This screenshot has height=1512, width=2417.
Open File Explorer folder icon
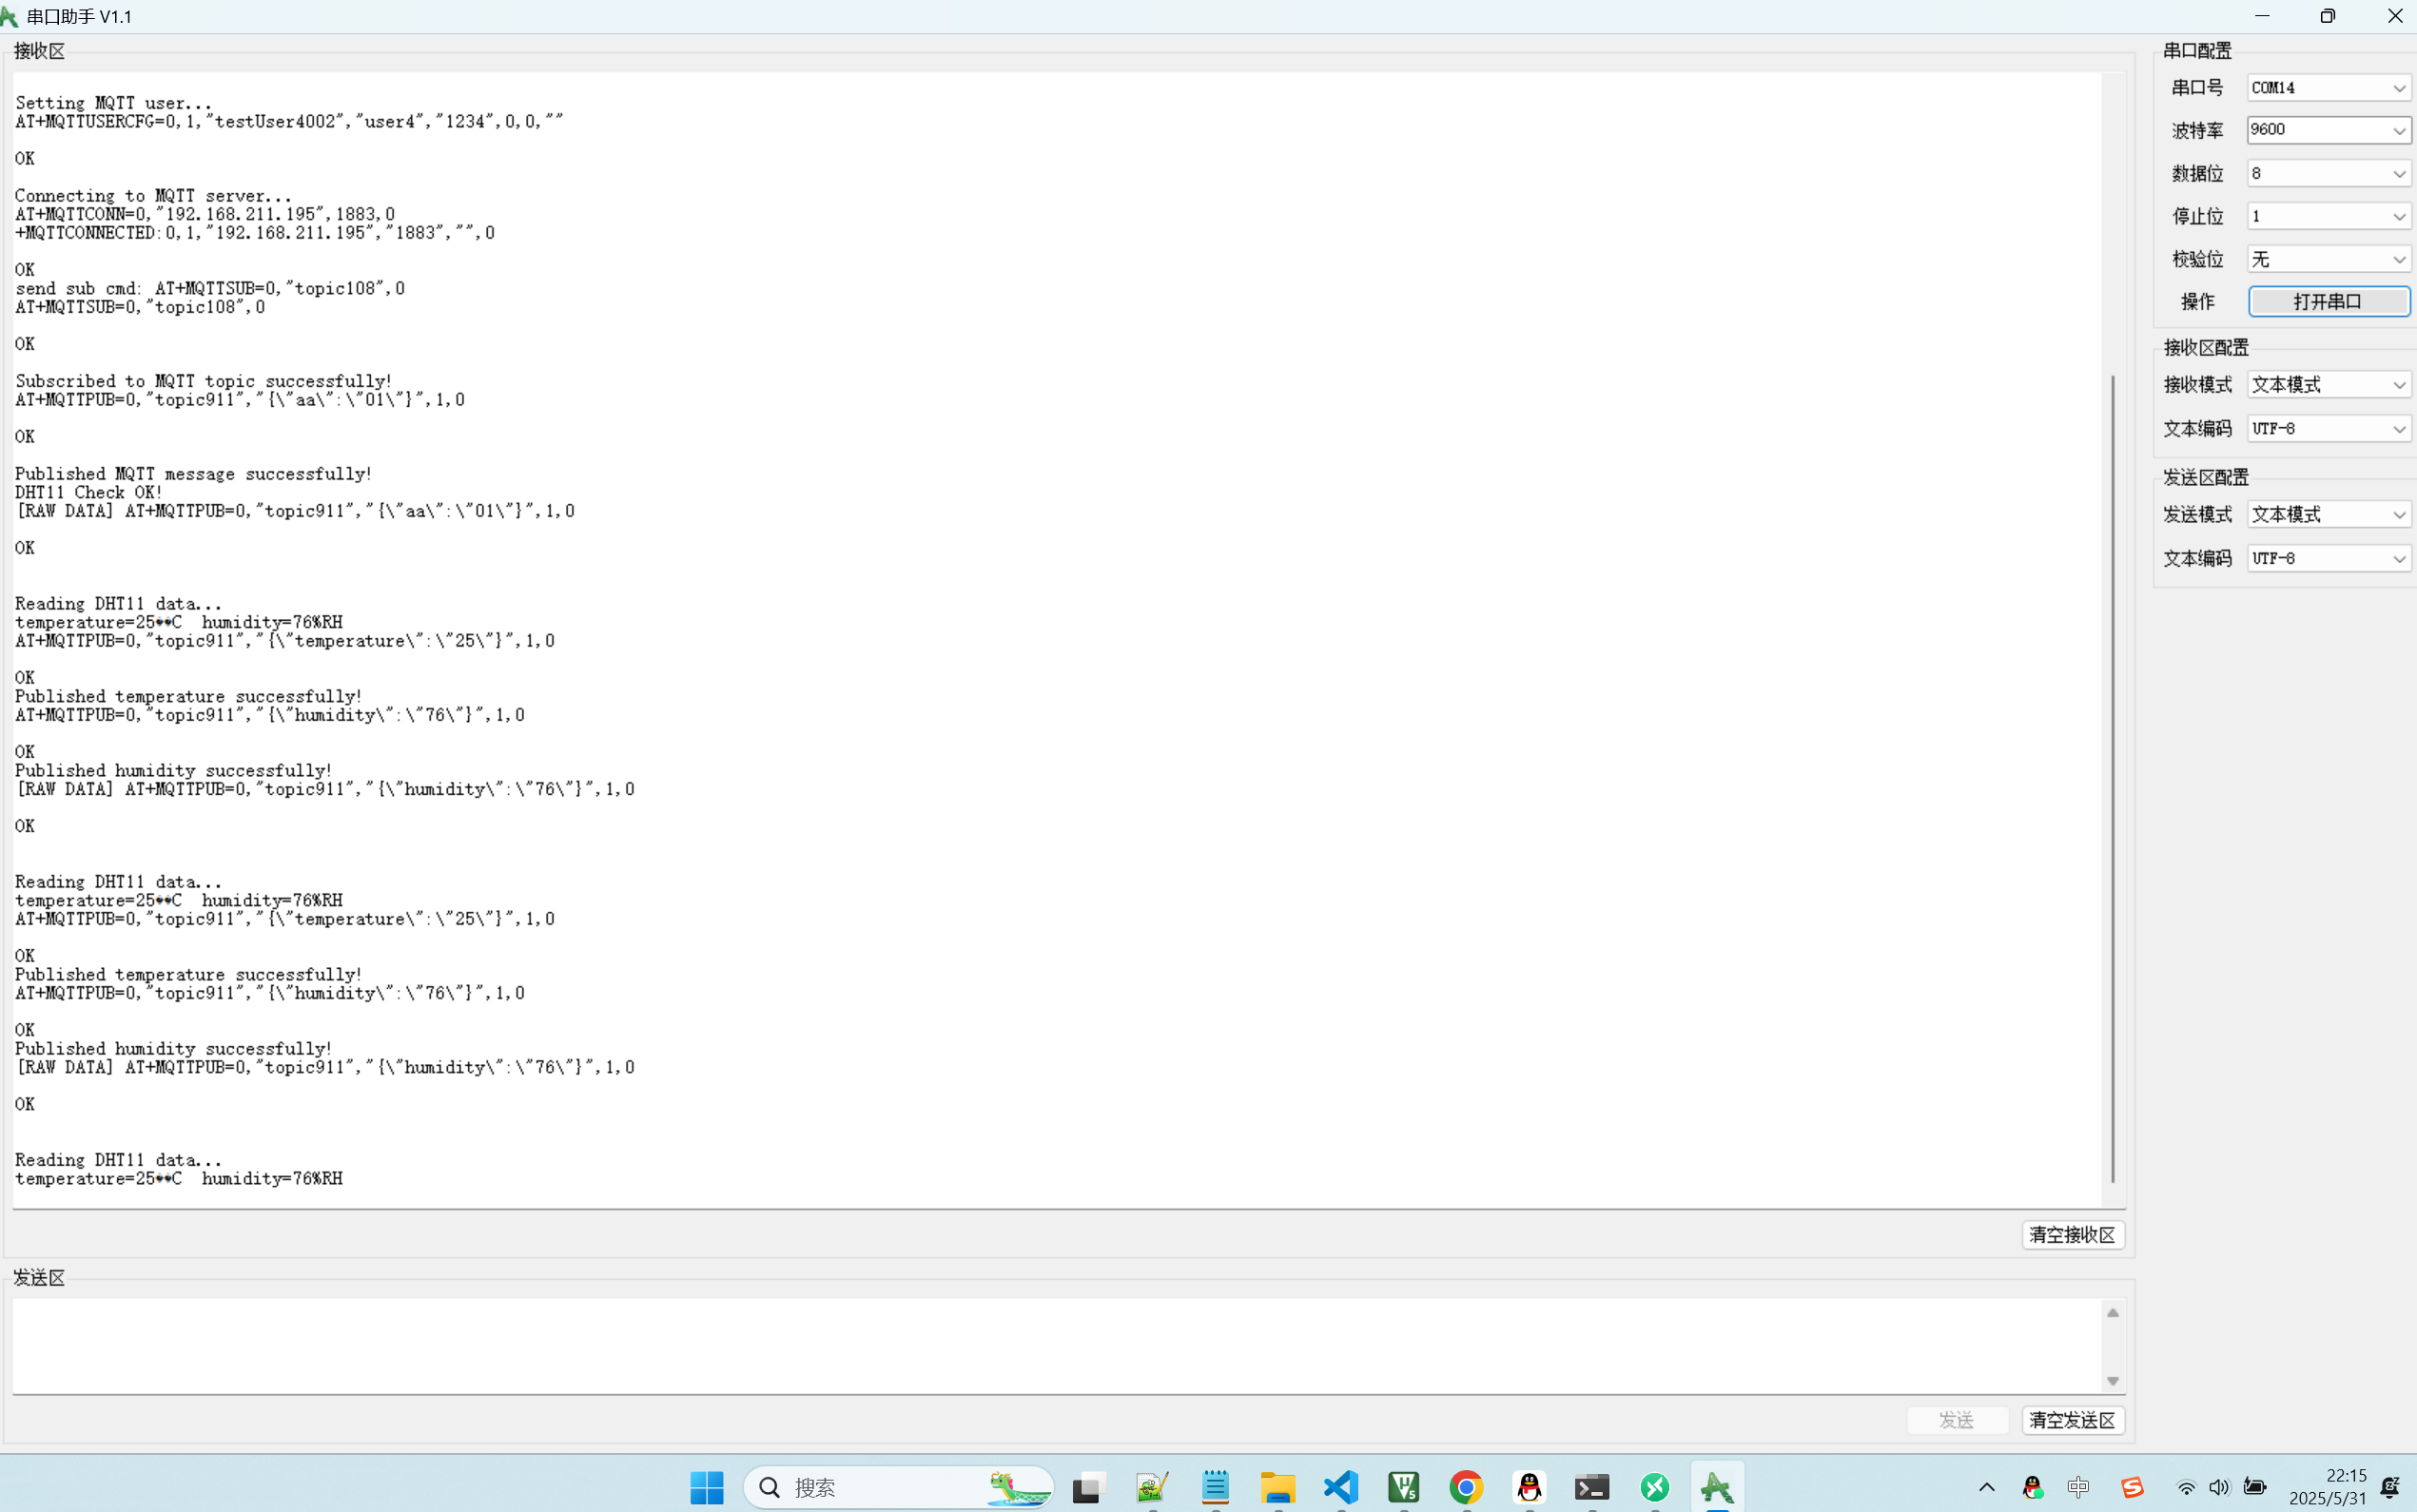pos(1277,1487)
